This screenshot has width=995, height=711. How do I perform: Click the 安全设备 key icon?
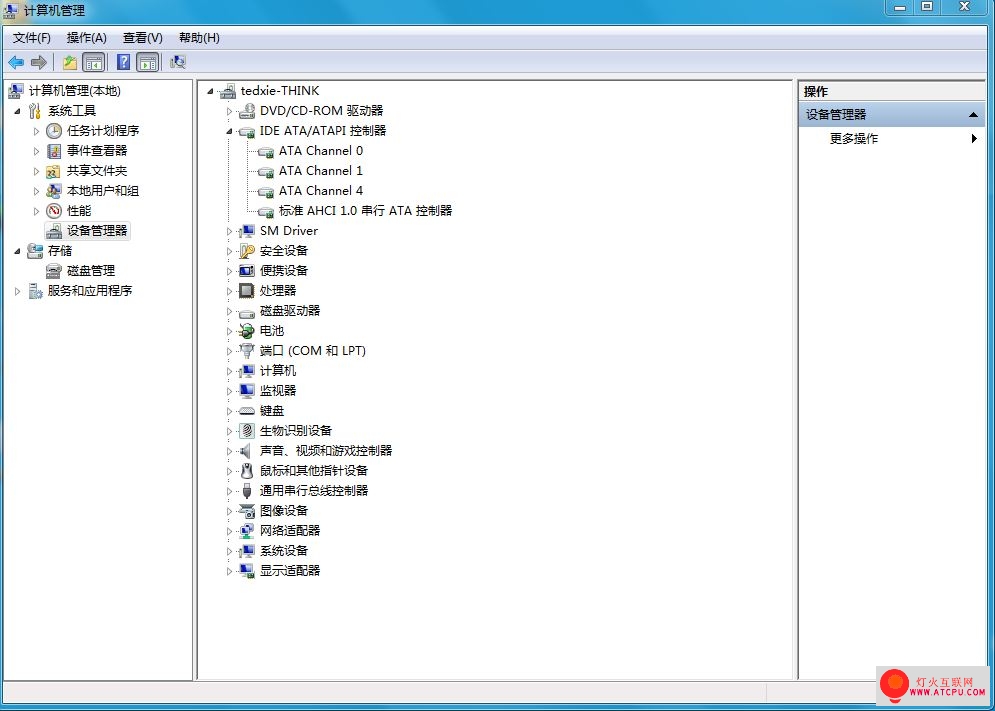pyautogui.click(x=247, y=251)
